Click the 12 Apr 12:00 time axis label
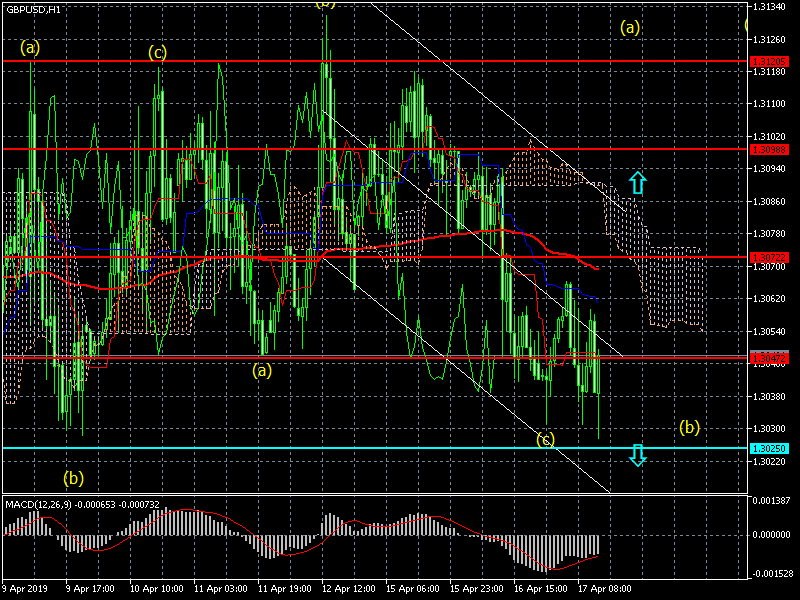The height and width of the screenshot is (600, 800). [348, 589]
